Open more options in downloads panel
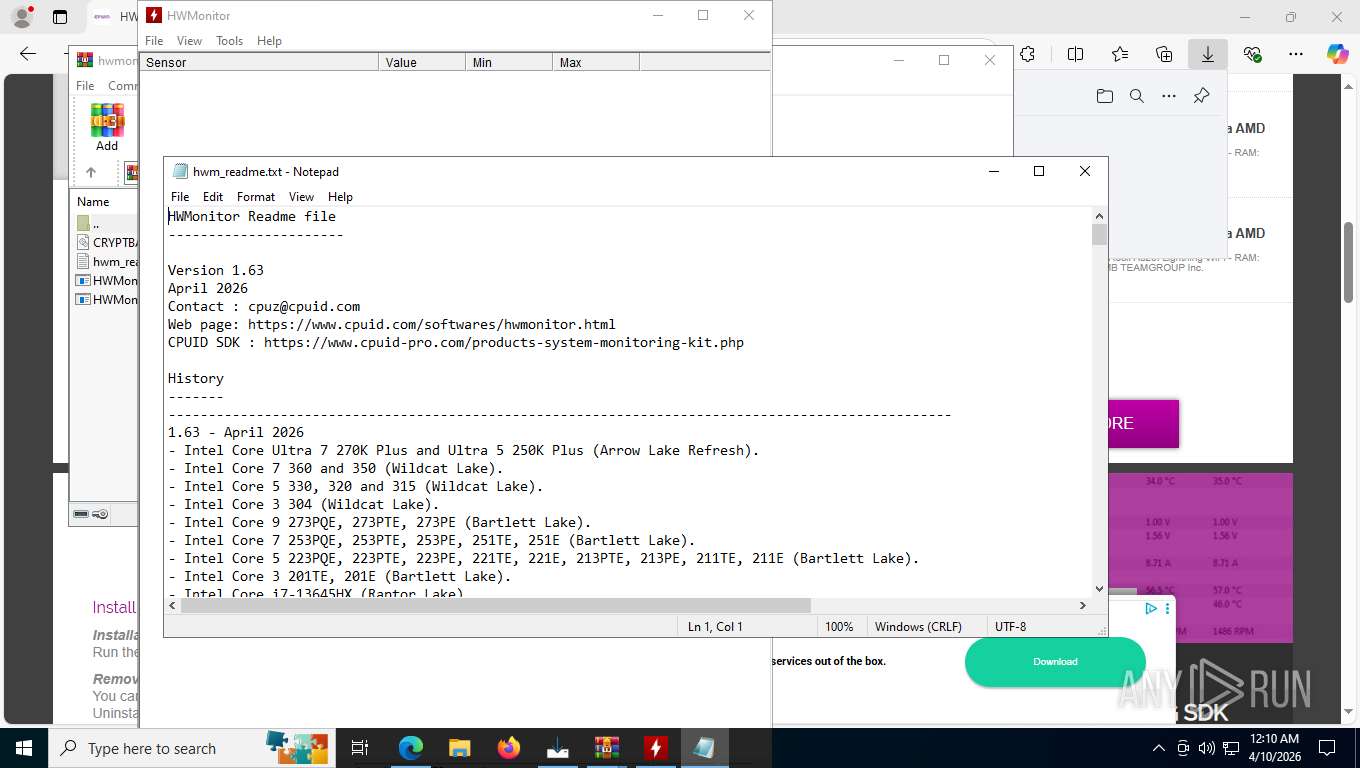This screenshot has height=768, width=1360. pyautogui.click(x=1169, y=96)
